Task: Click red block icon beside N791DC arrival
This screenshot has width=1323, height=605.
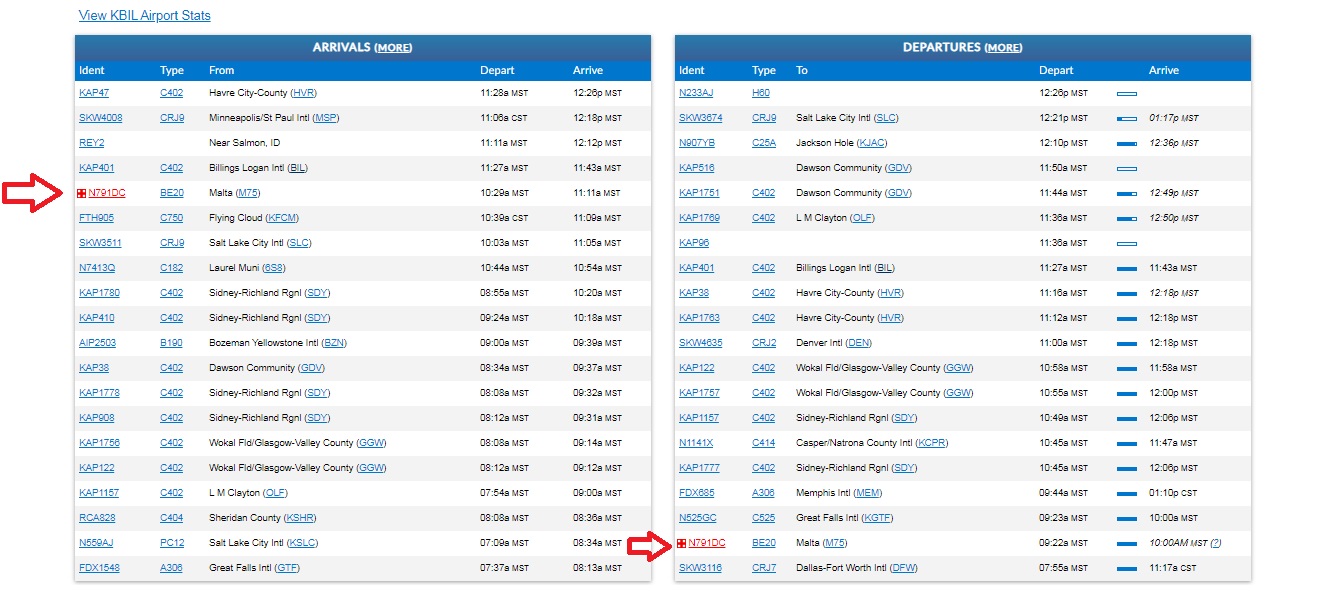Action: tap(82, 193)
